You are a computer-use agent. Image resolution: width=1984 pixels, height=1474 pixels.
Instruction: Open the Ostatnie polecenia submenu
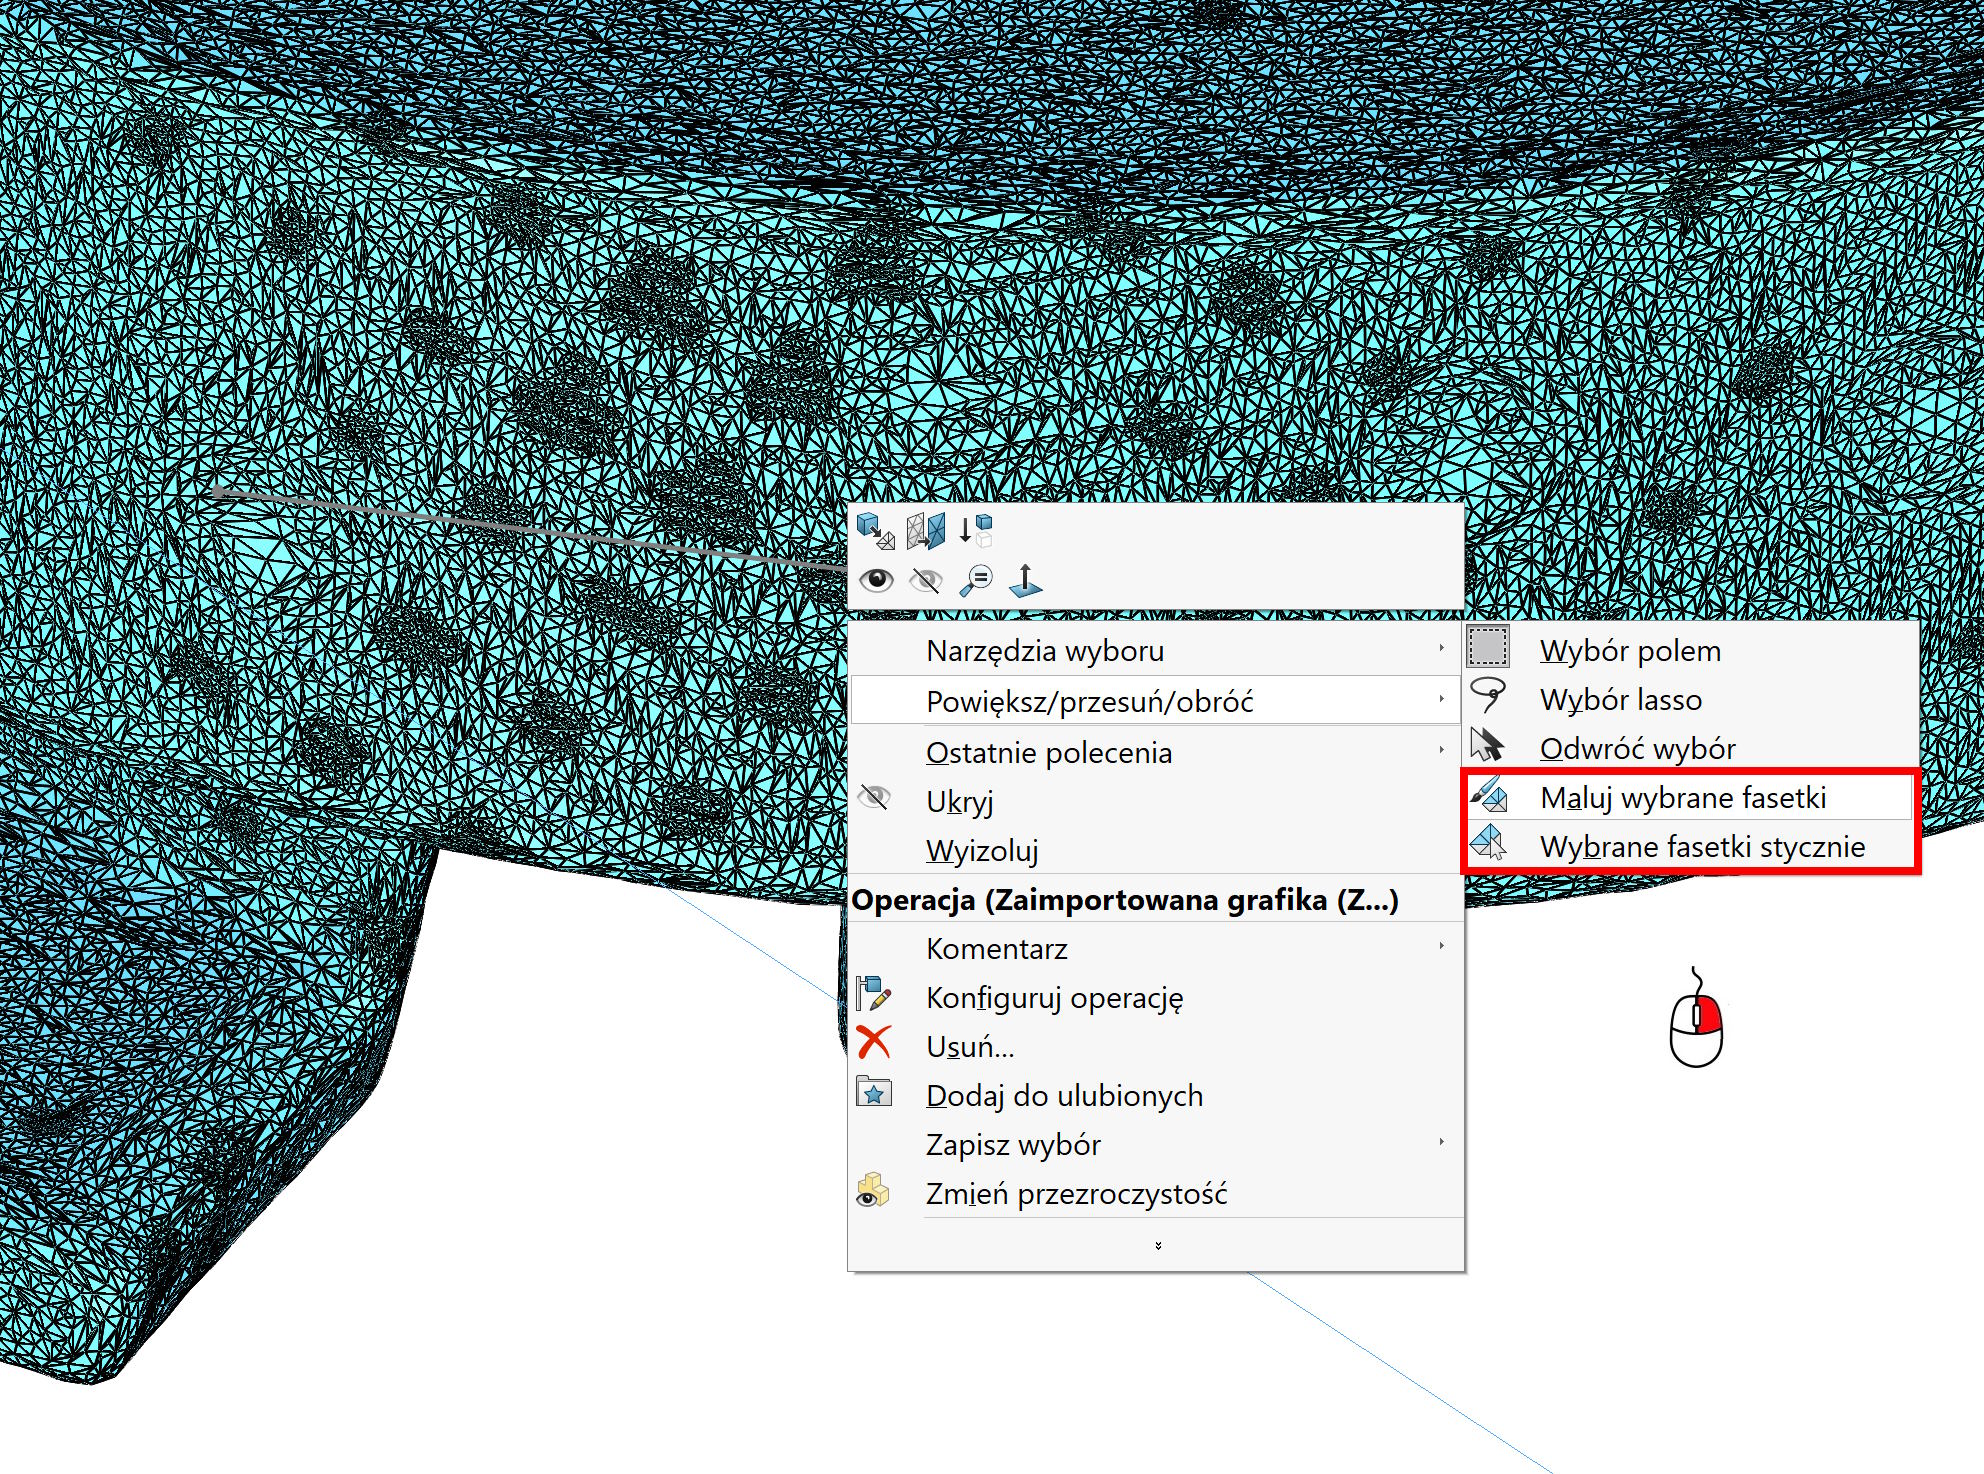click(x=1048, y=753)
